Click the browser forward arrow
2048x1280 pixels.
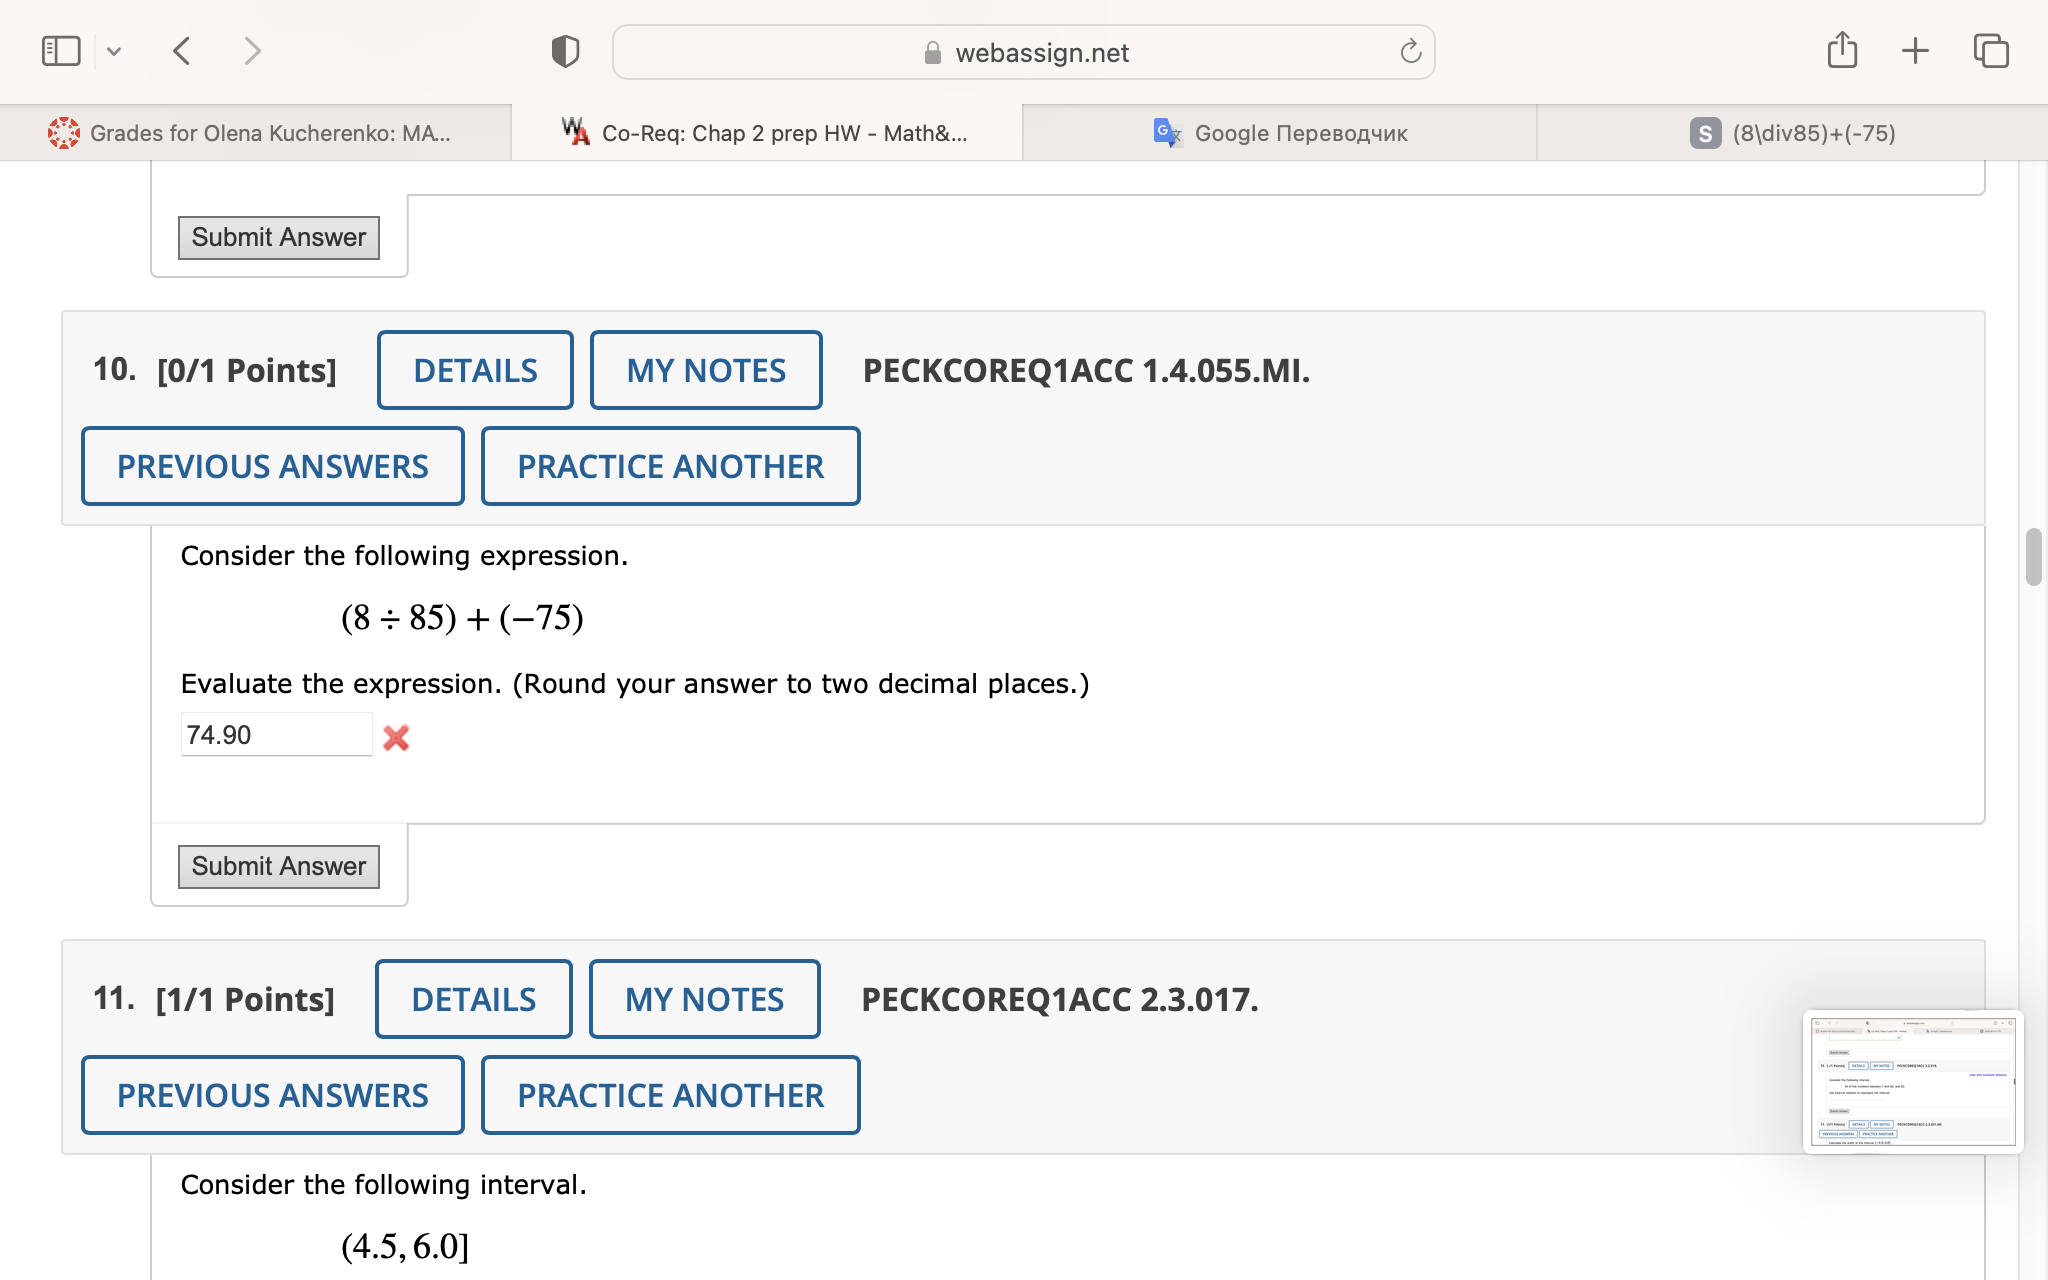[252, 51]
